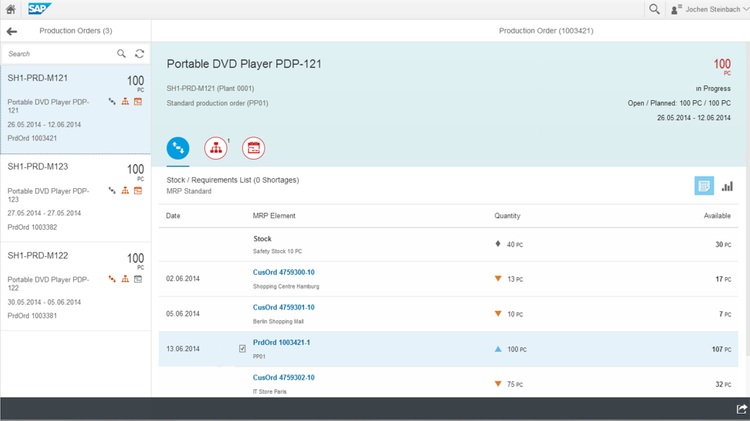This screenshot has width=750, height=421.
Task: Select order SH1-PRD-M122 in list
Action: [x=76, y=286]
